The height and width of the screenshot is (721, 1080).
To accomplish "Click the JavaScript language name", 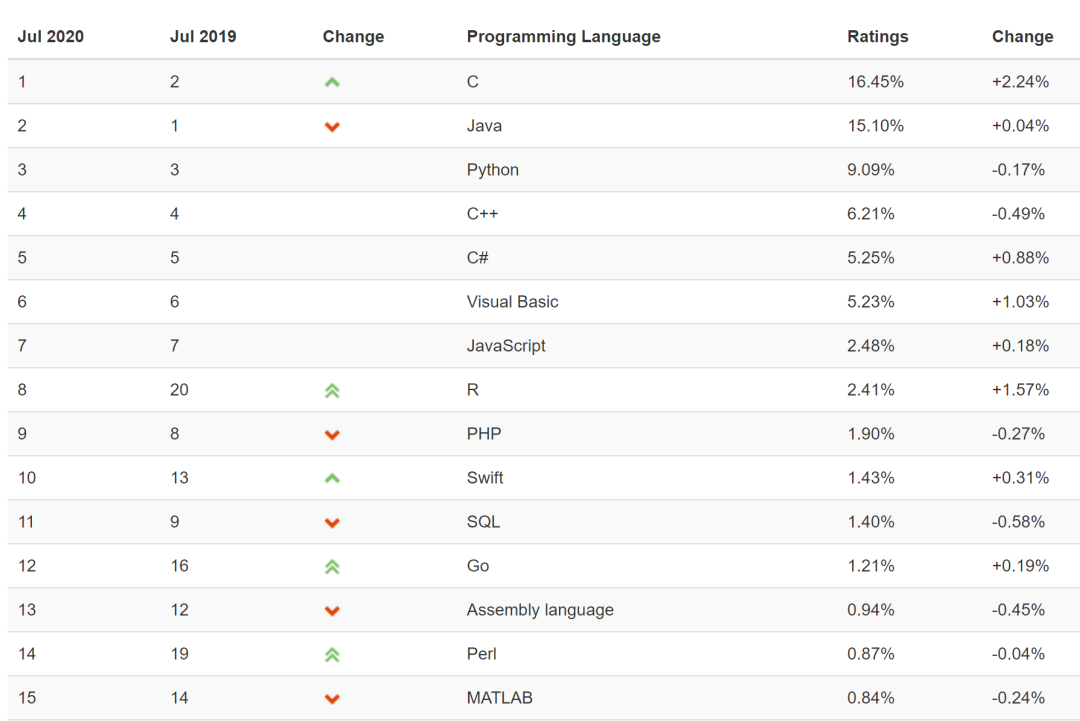I will coord(506,346).
